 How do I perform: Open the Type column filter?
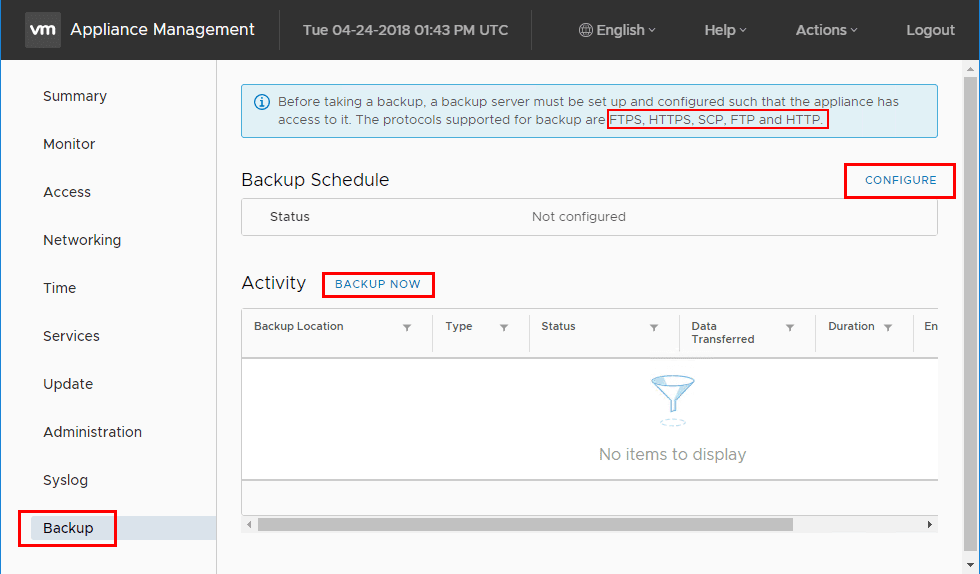504,327
